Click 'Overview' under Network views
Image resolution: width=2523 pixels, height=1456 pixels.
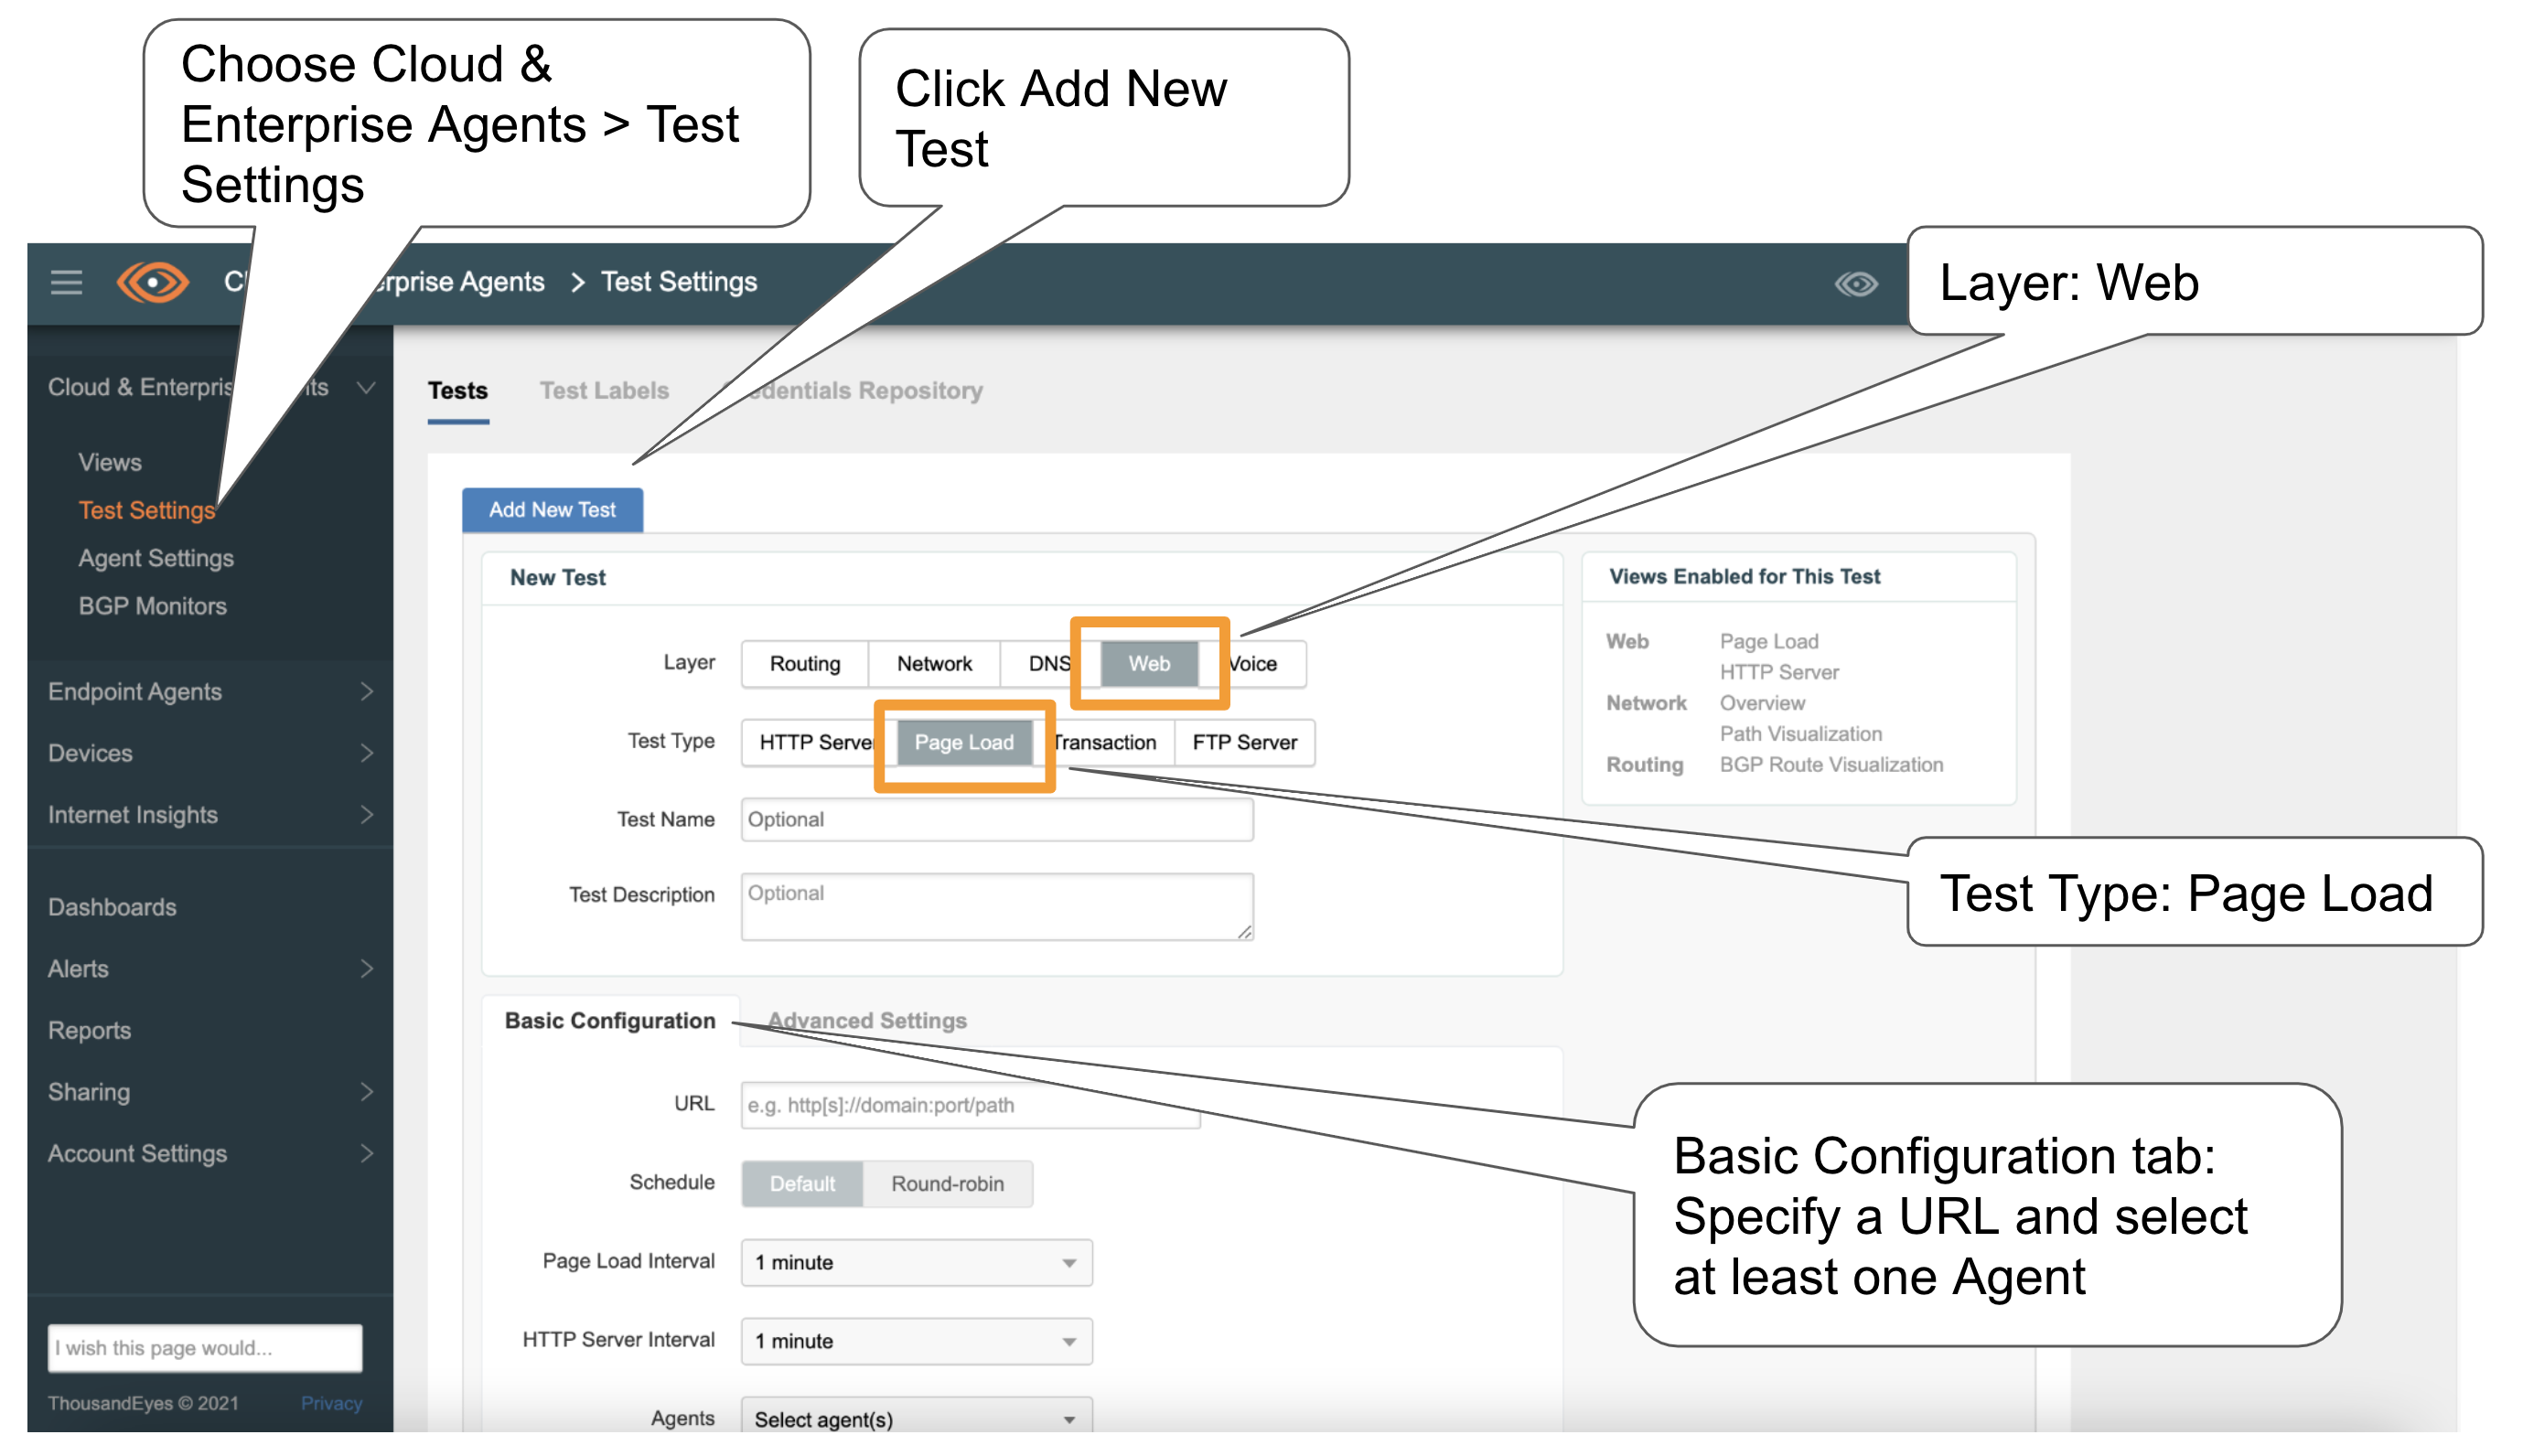(1762, 703)
